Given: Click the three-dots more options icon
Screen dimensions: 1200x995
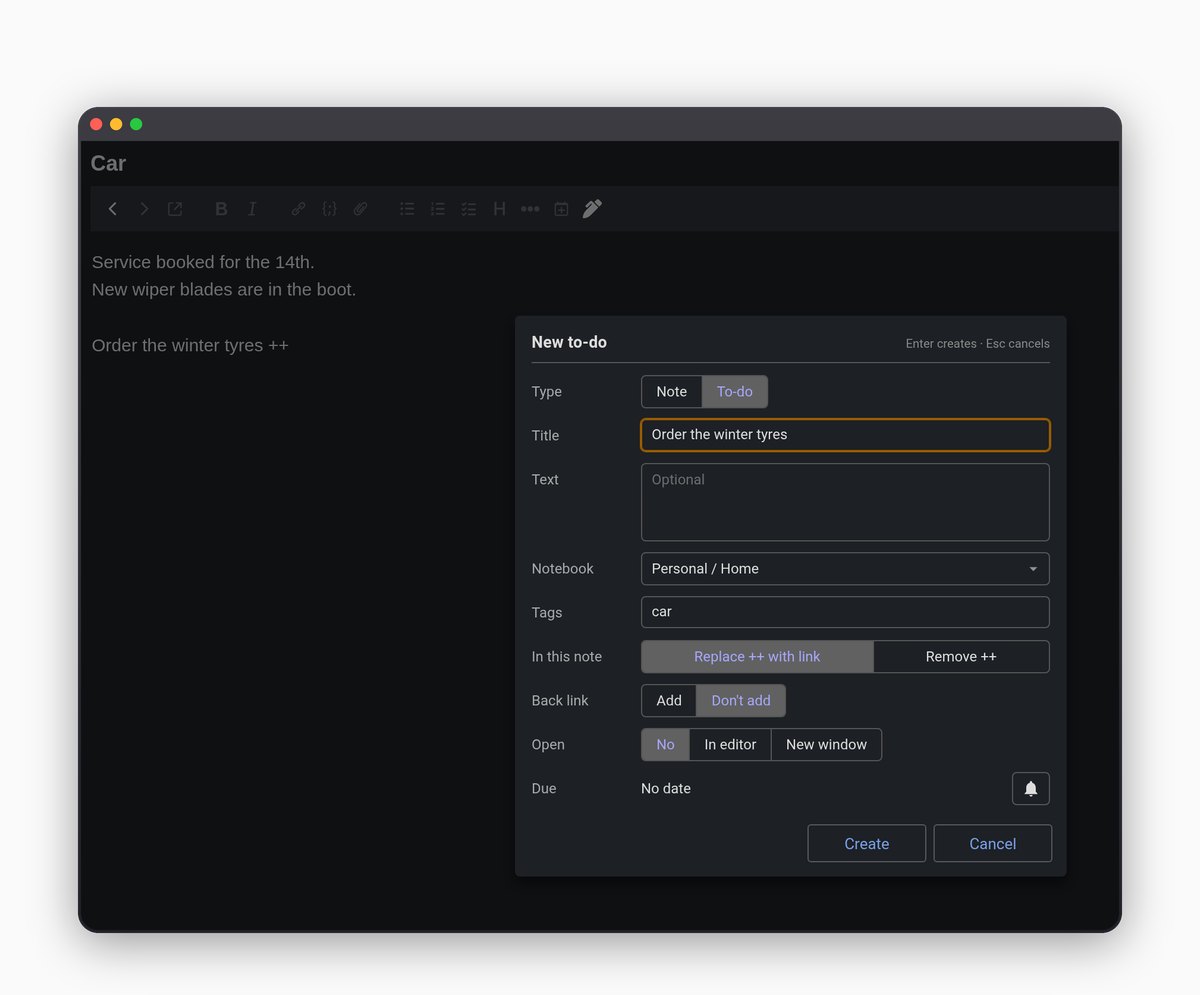Looking at the screenshot, I should (530, 209).
